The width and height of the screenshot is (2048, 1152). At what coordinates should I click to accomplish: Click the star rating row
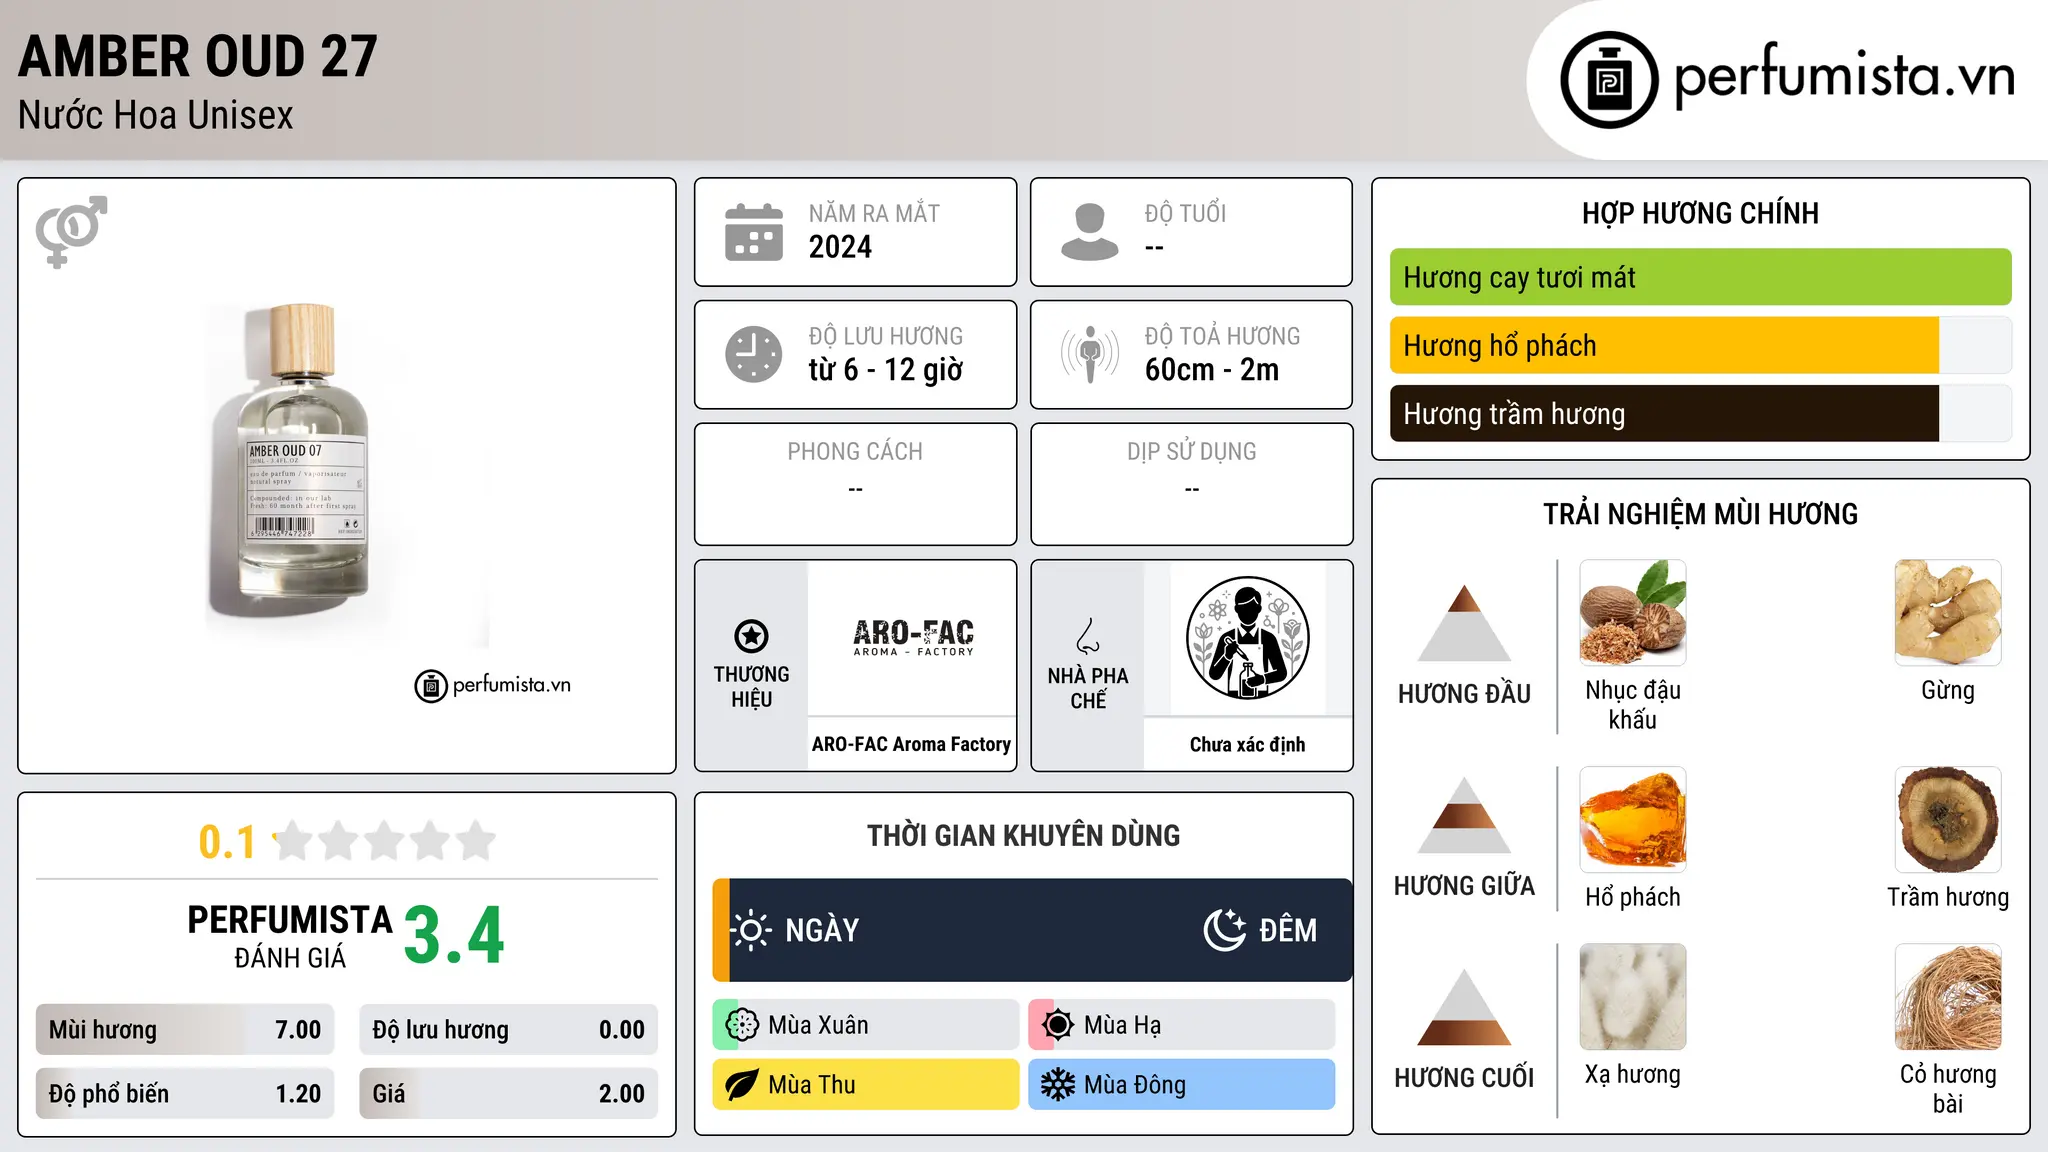(385, 841)
